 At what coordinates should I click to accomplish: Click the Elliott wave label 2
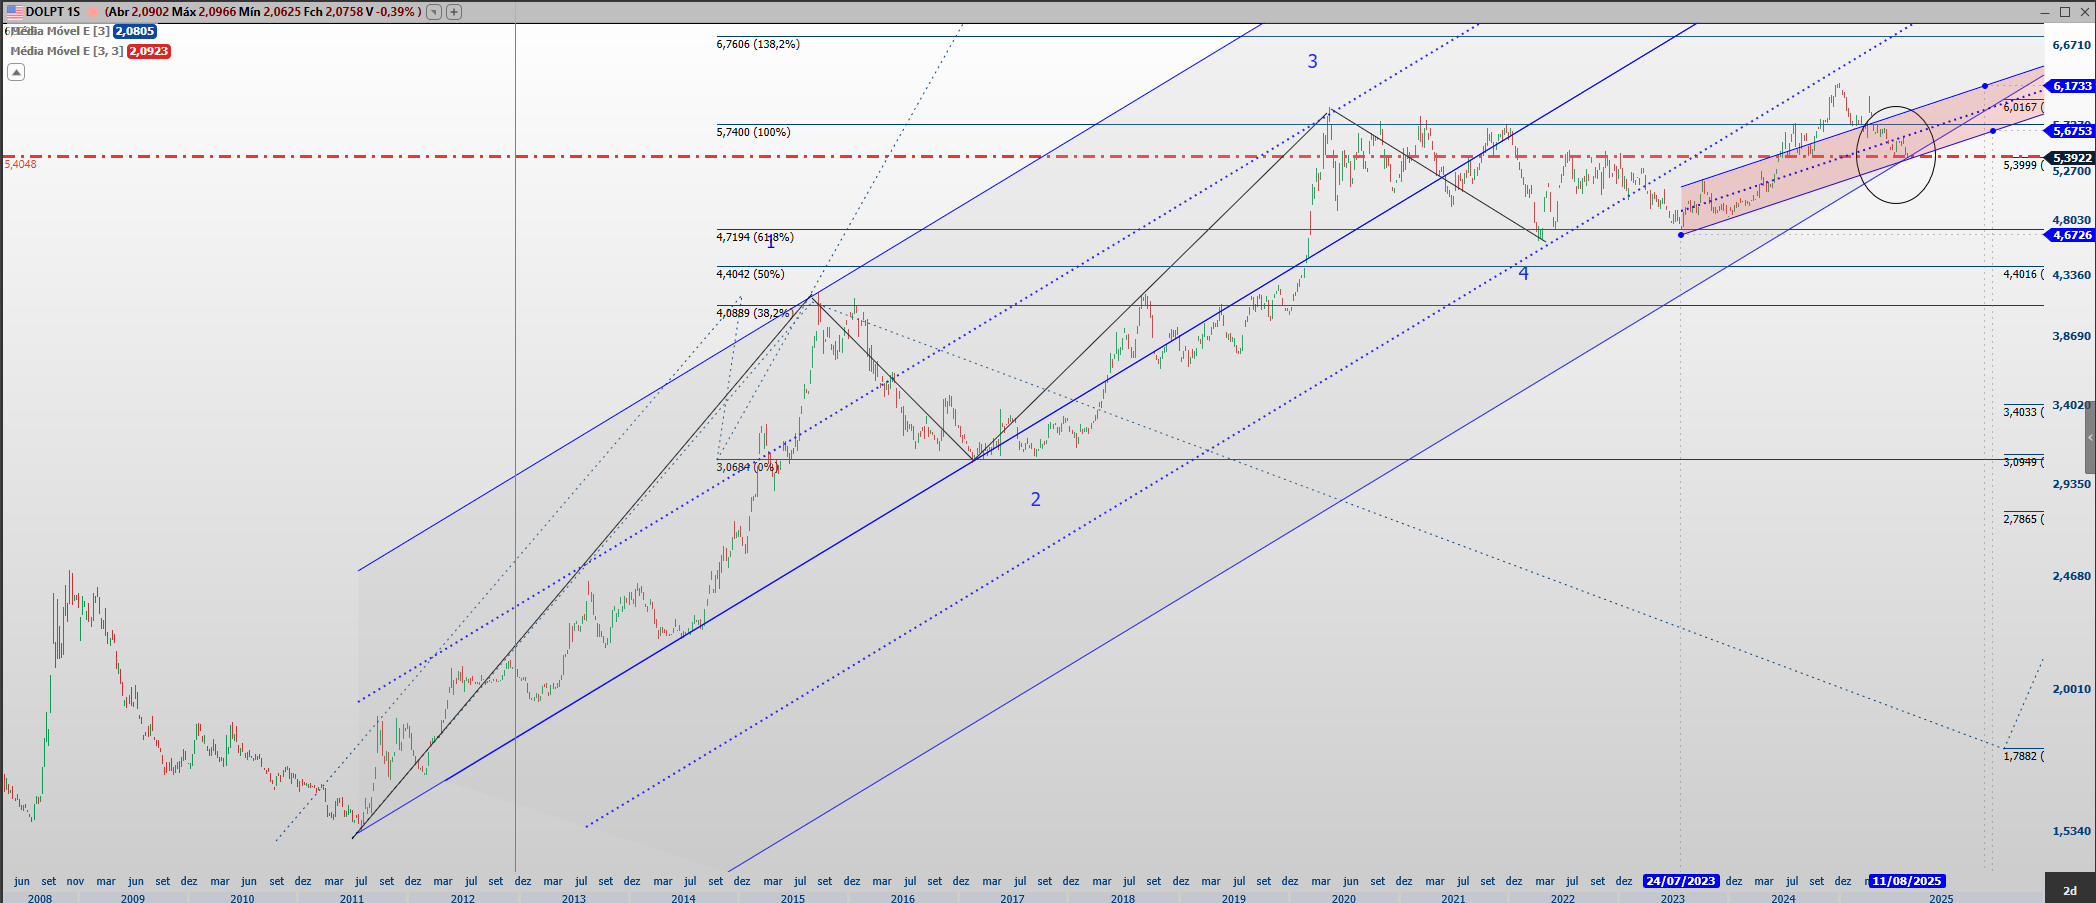point(1035,499)
